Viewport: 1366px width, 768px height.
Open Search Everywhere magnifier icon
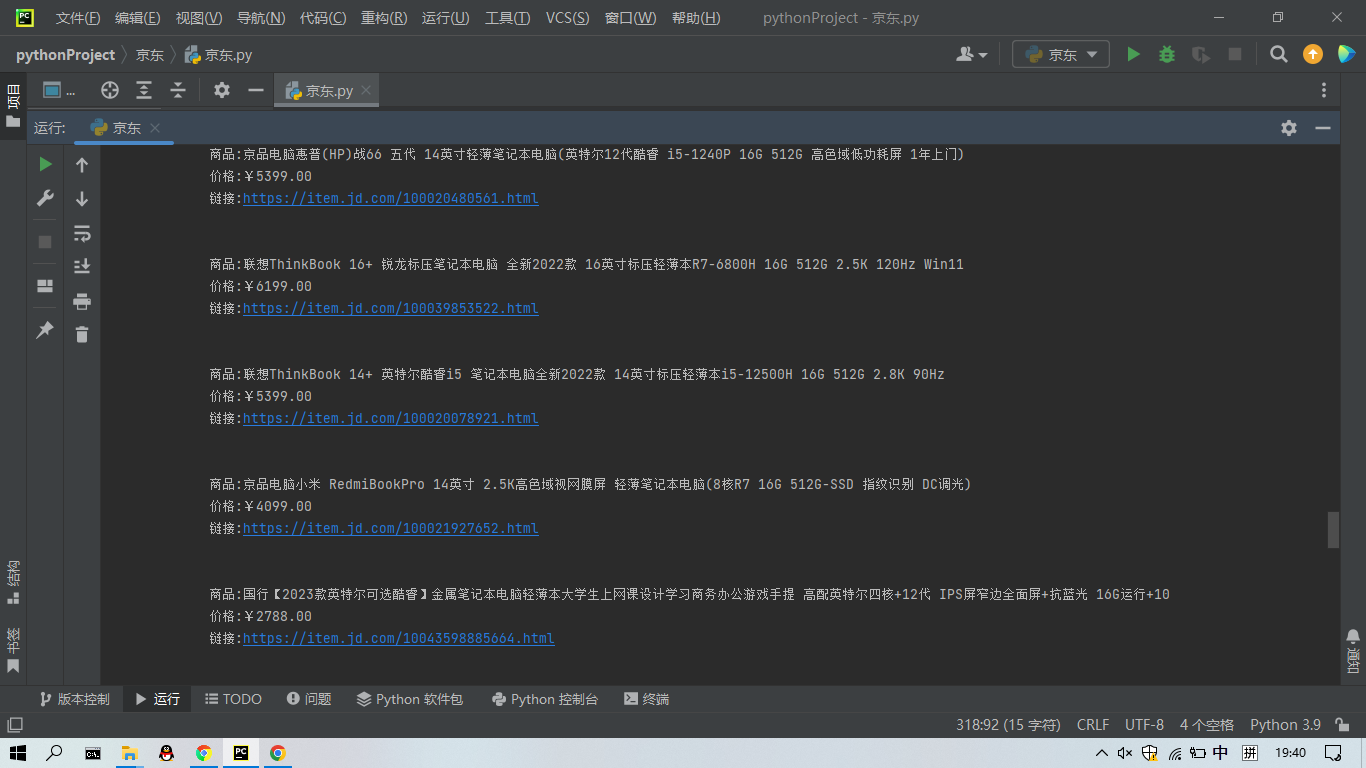pos(1279,54)
